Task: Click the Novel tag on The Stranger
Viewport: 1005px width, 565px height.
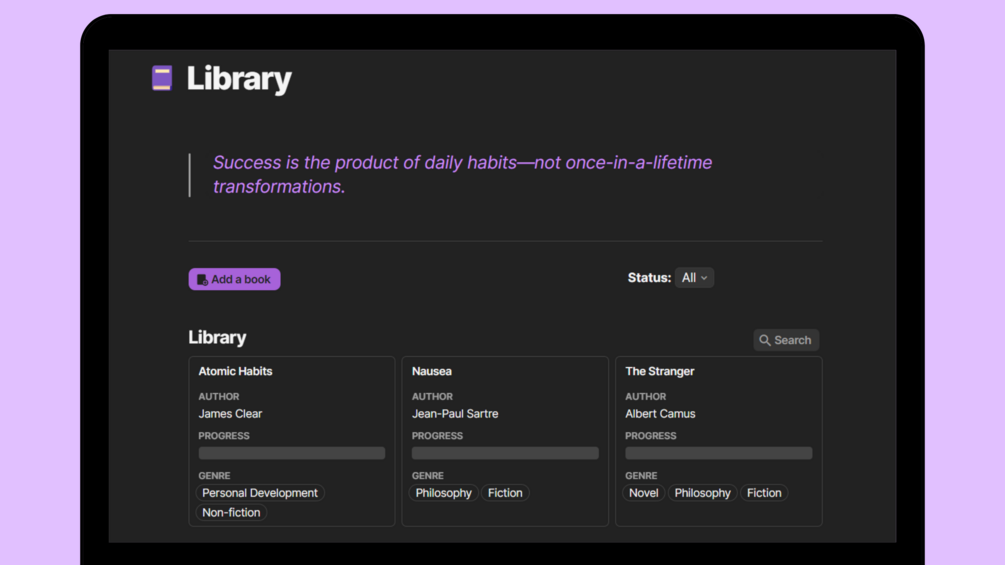Action: [643, 493]
